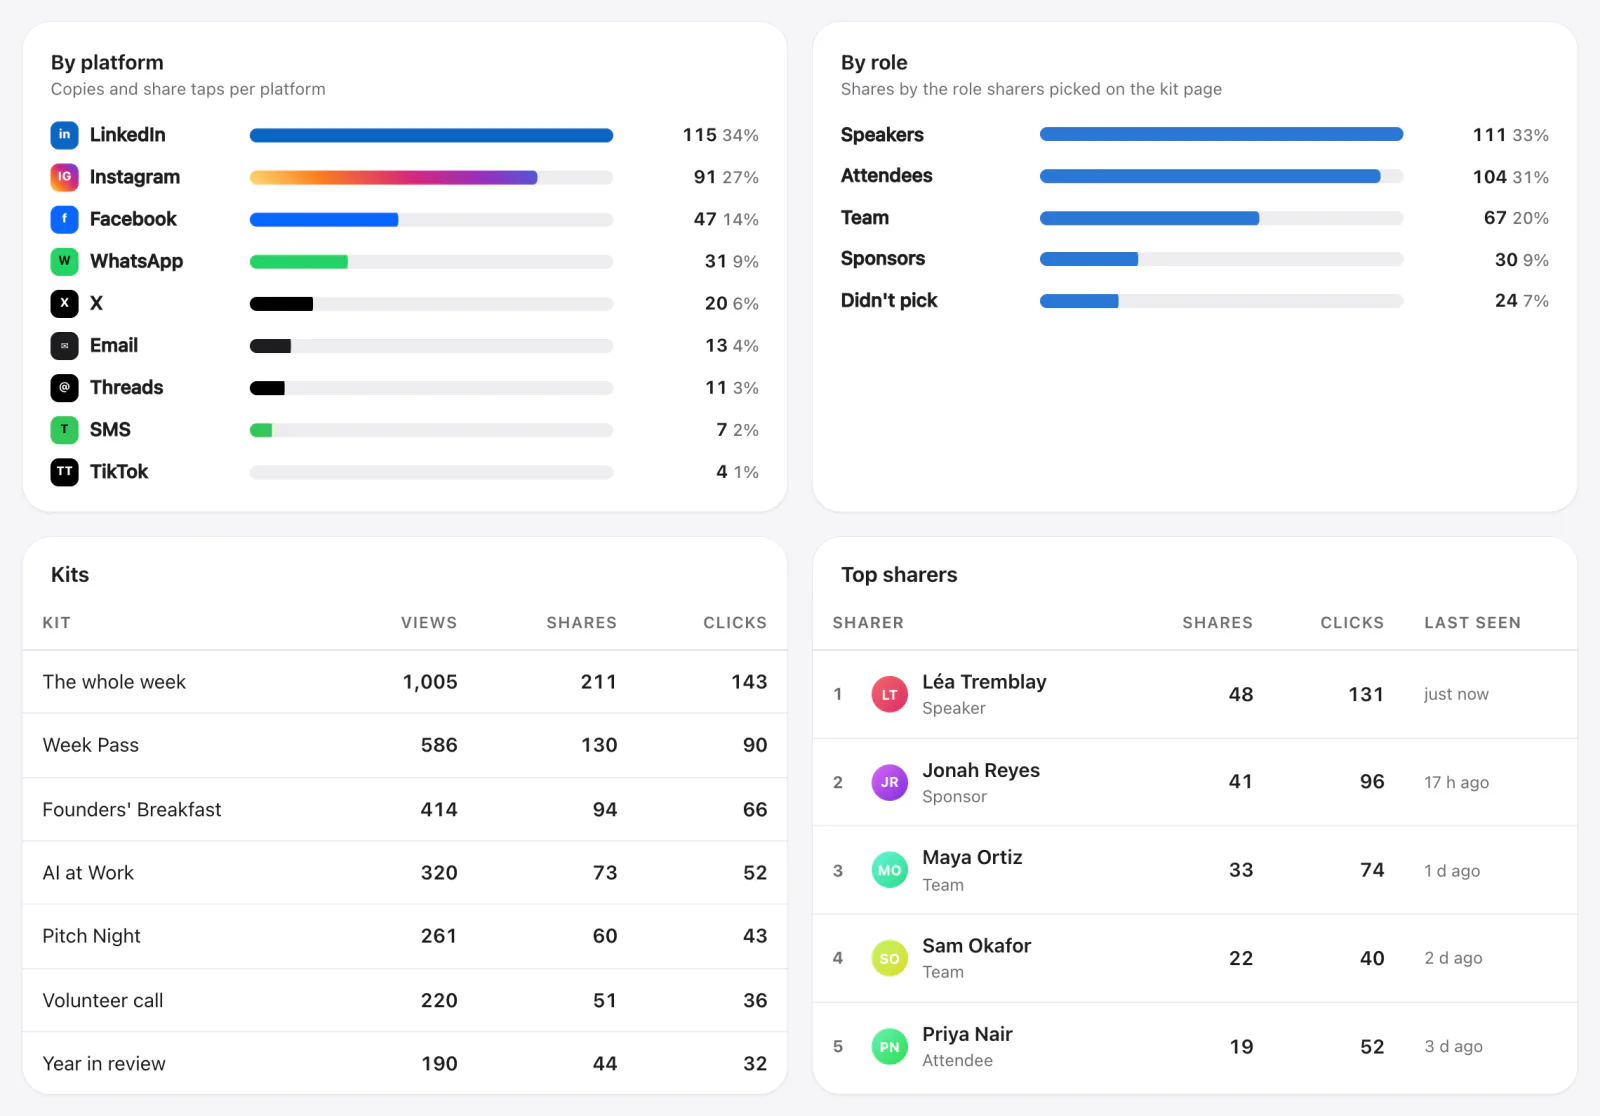
Task: Click the LinkedIn platform icon
Action: [x=64, y=135]
